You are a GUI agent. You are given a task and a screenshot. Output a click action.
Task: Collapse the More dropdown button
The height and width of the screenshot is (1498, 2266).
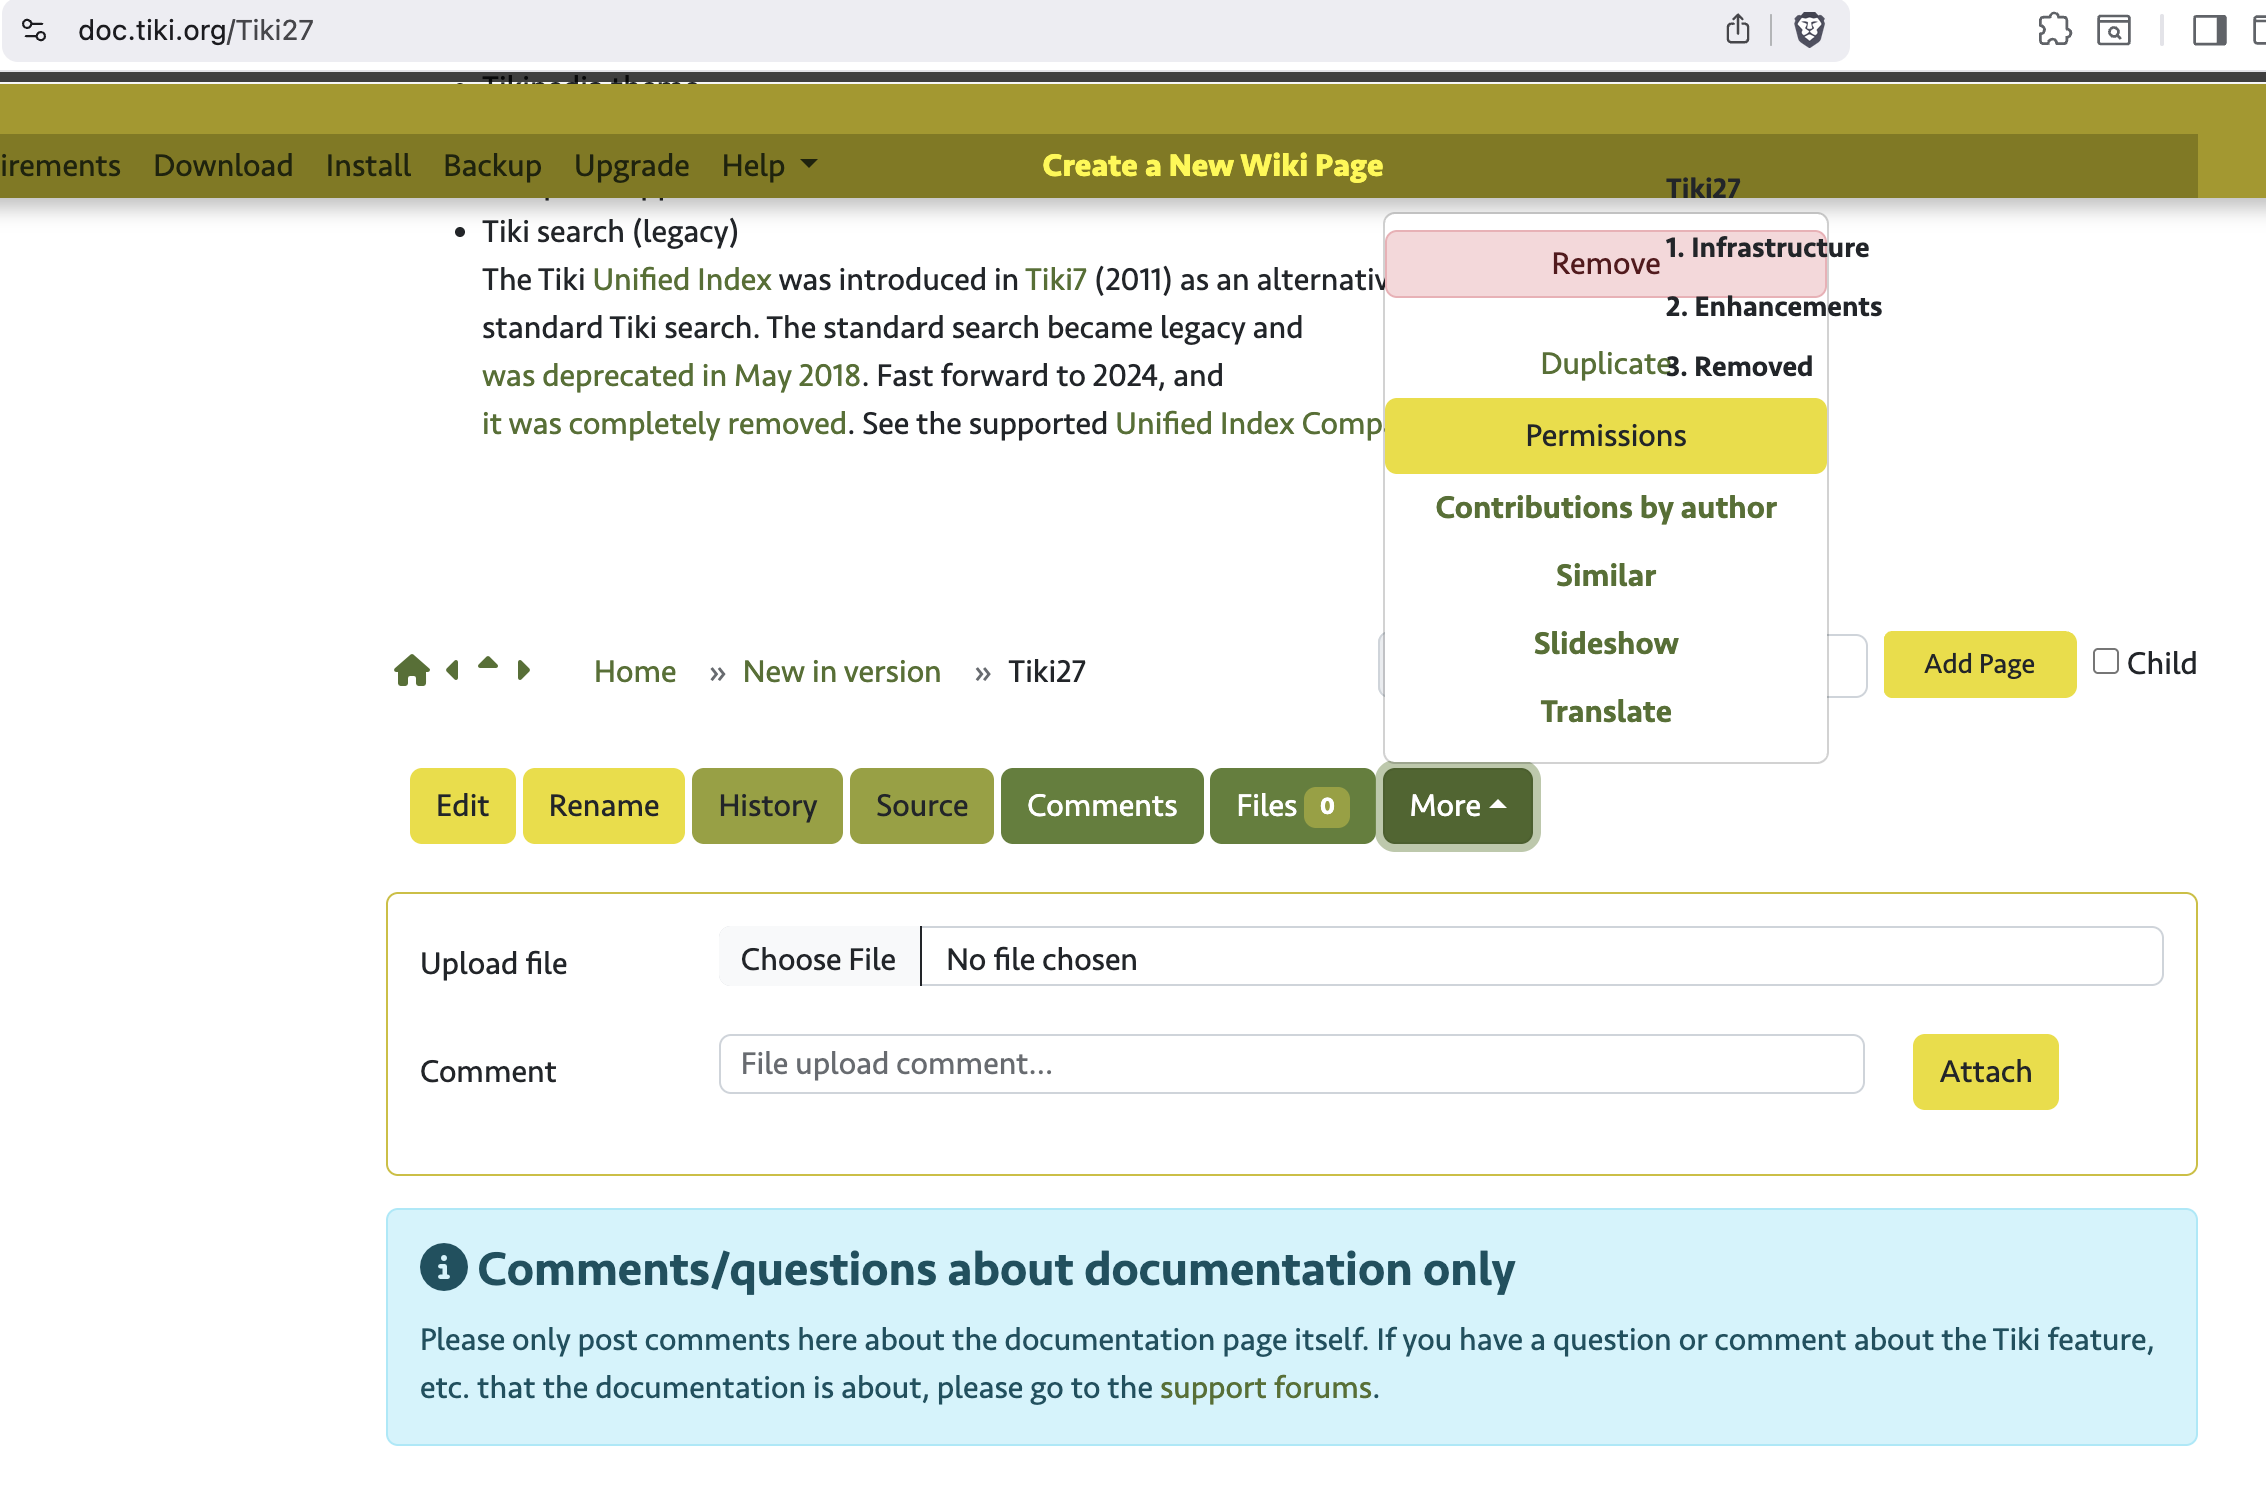tap(1458, 806)
